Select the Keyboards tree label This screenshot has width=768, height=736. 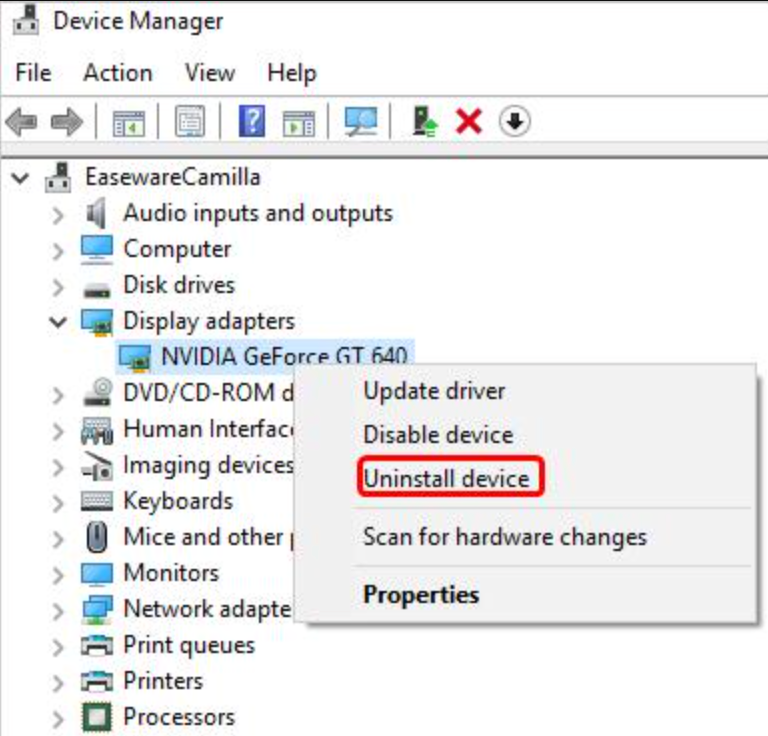(178, 501)
